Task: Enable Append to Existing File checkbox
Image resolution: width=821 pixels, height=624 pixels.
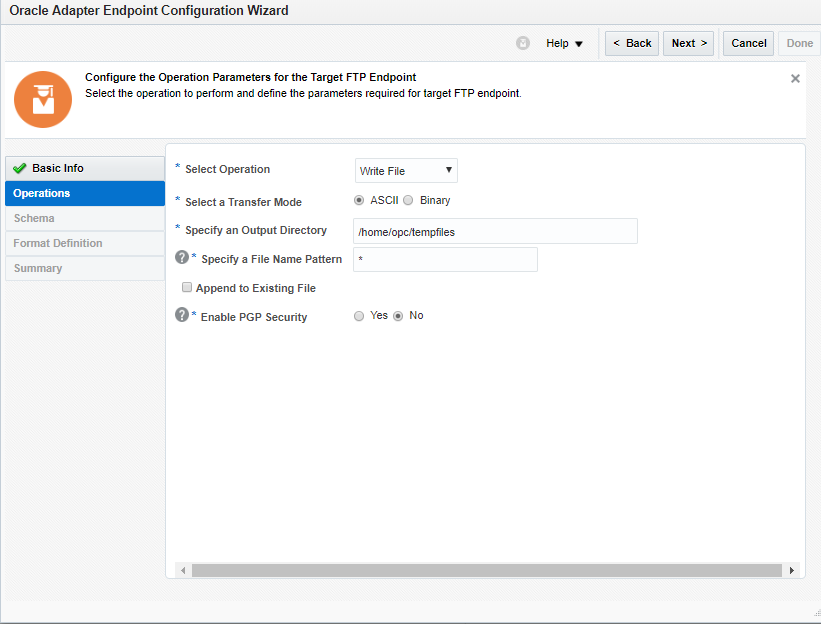Action: point(187,288)
